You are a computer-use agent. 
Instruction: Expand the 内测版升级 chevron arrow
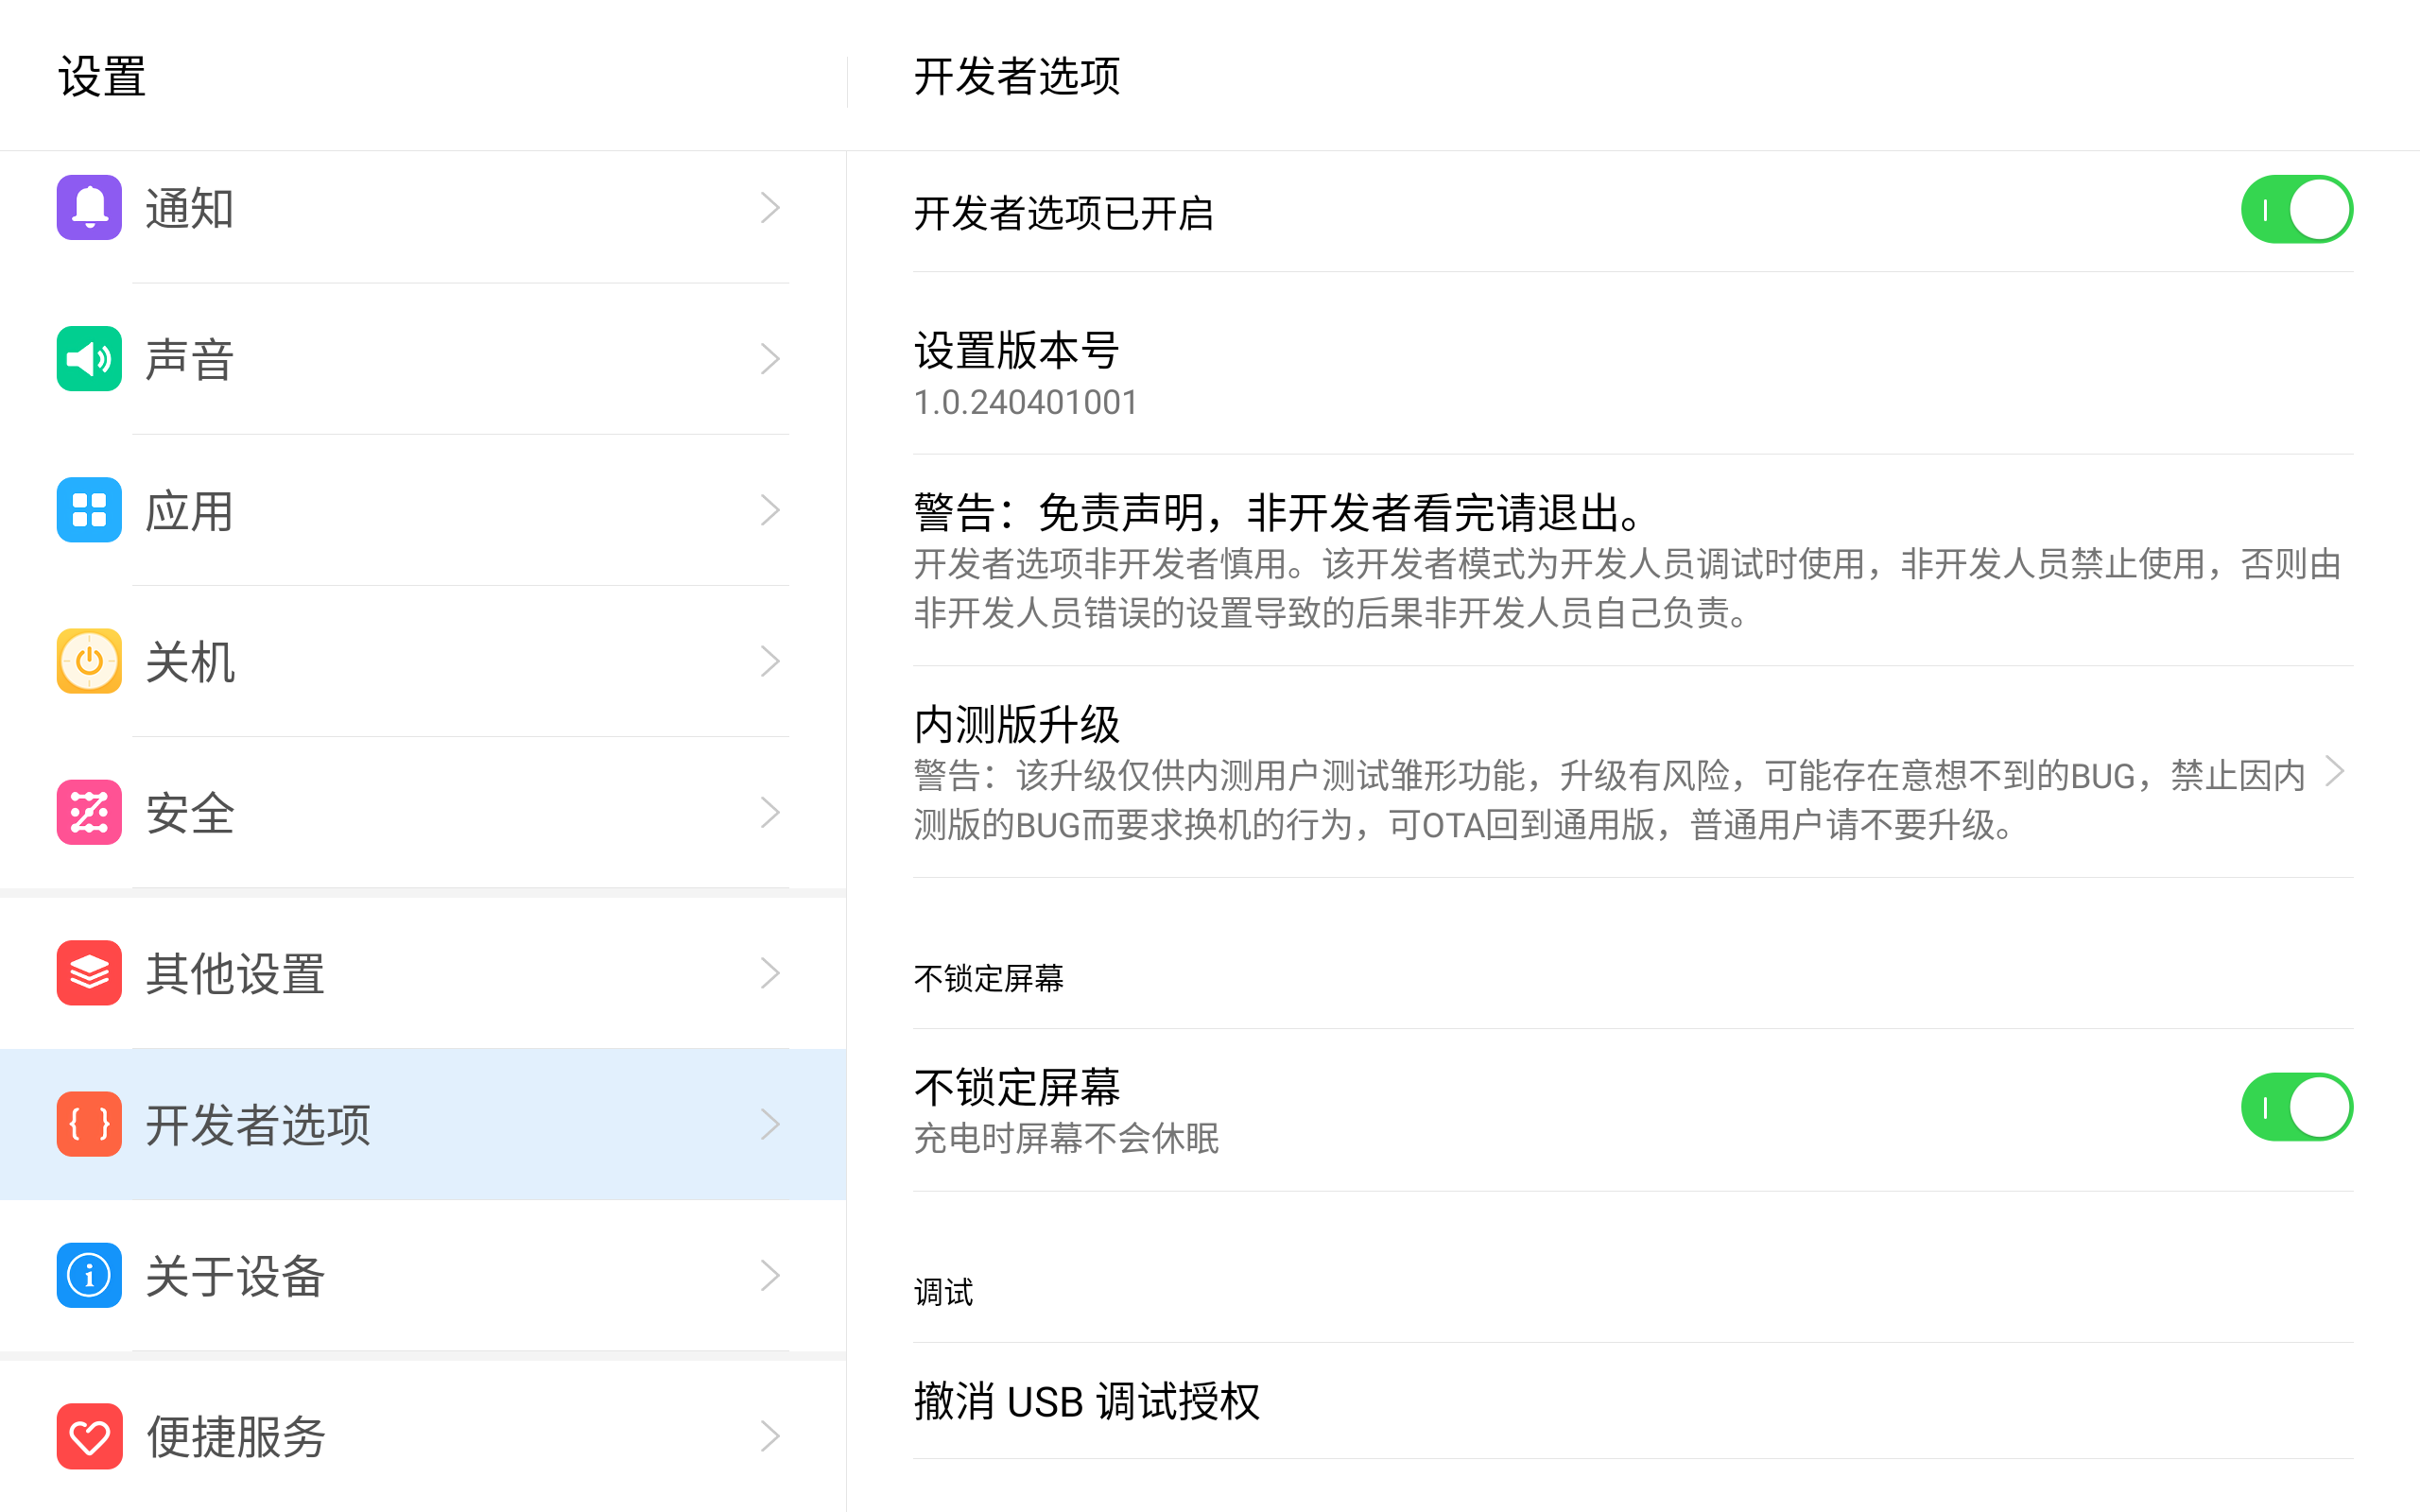click(2336, 772)
